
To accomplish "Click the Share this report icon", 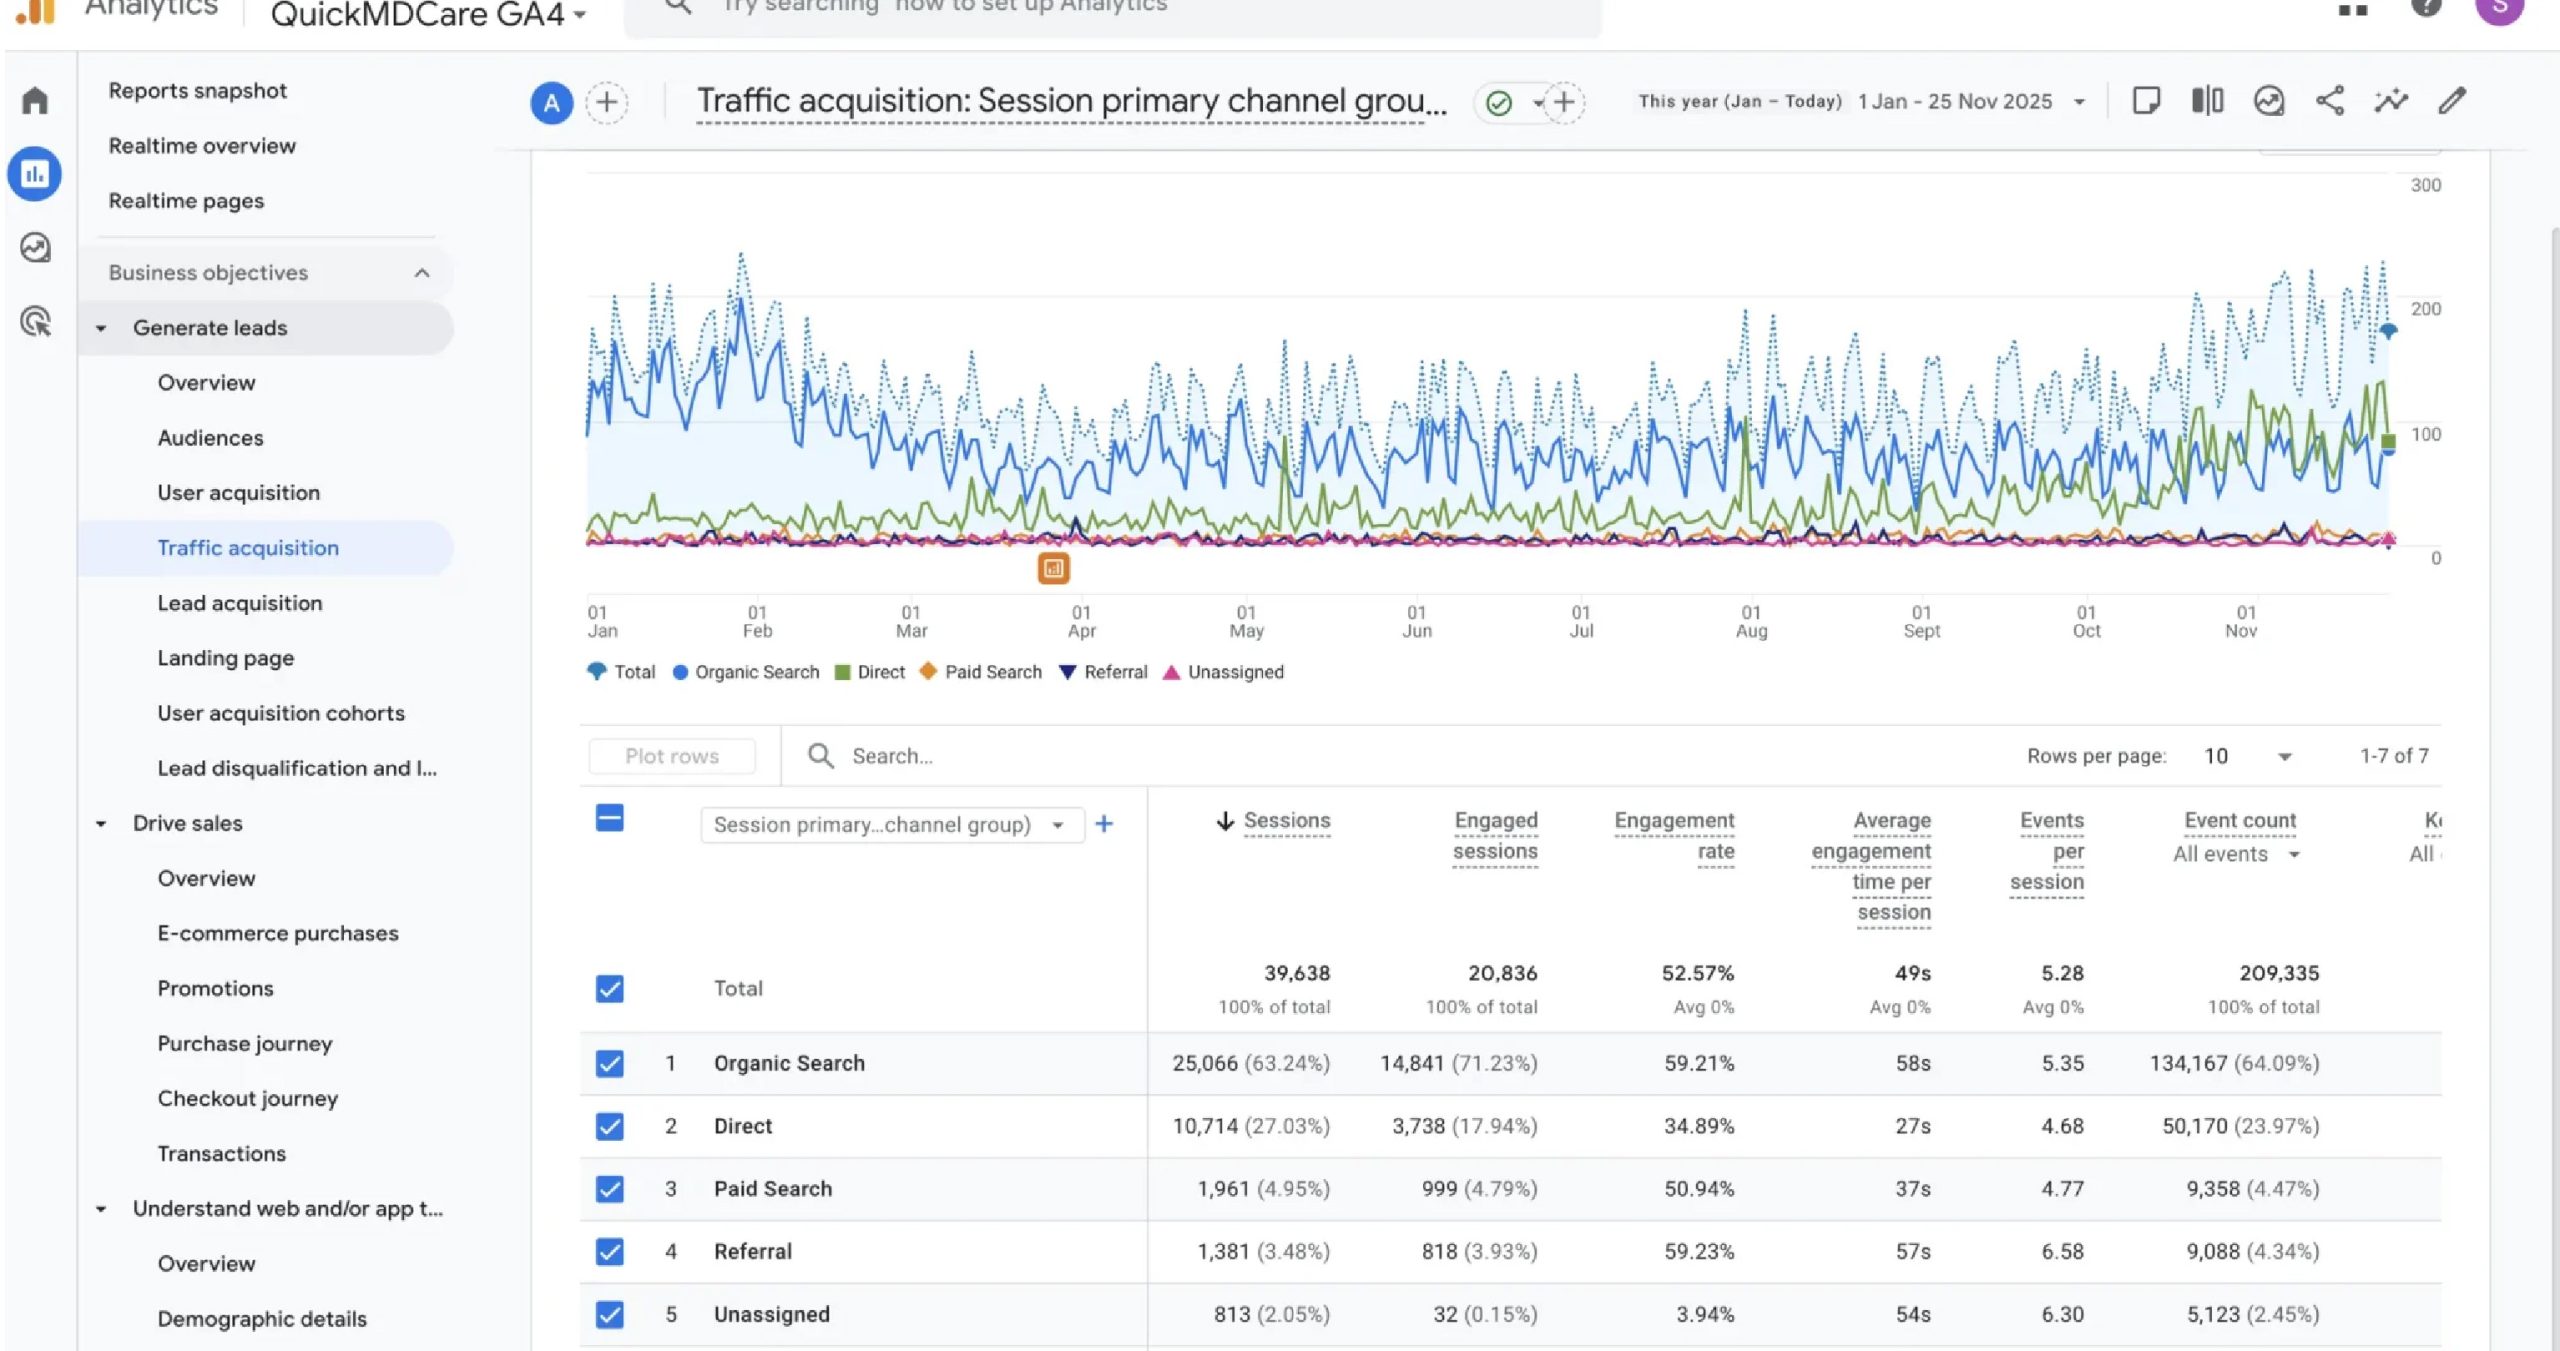I will click(x=2329, y=101).
